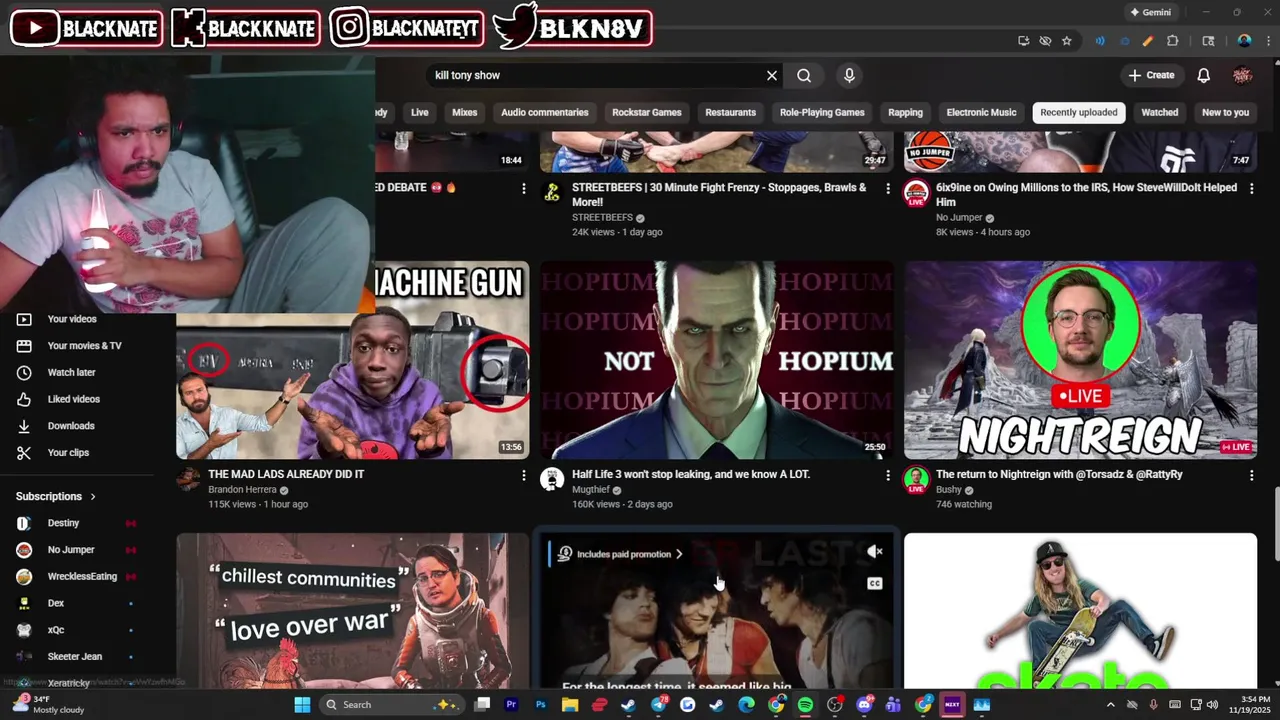1280x720 pixels.
Task: Select the Recently uploaded chip
Action: tap(1079, 112)
